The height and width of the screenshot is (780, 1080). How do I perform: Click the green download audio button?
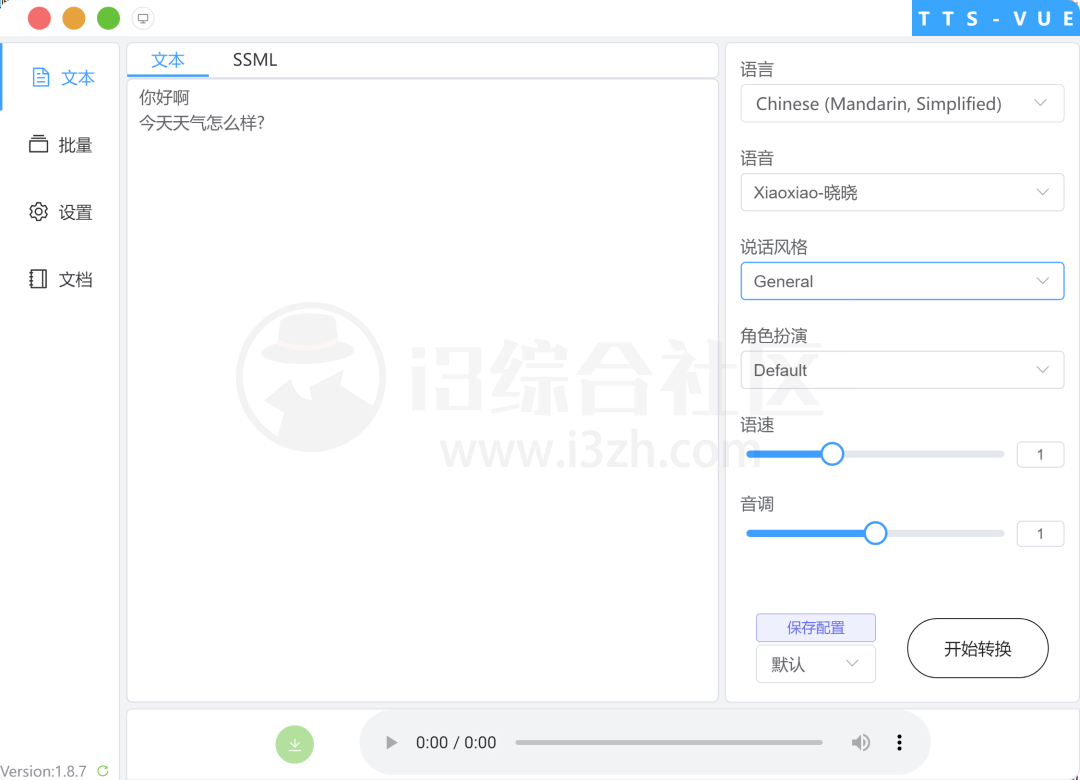[x=295, y=744]
